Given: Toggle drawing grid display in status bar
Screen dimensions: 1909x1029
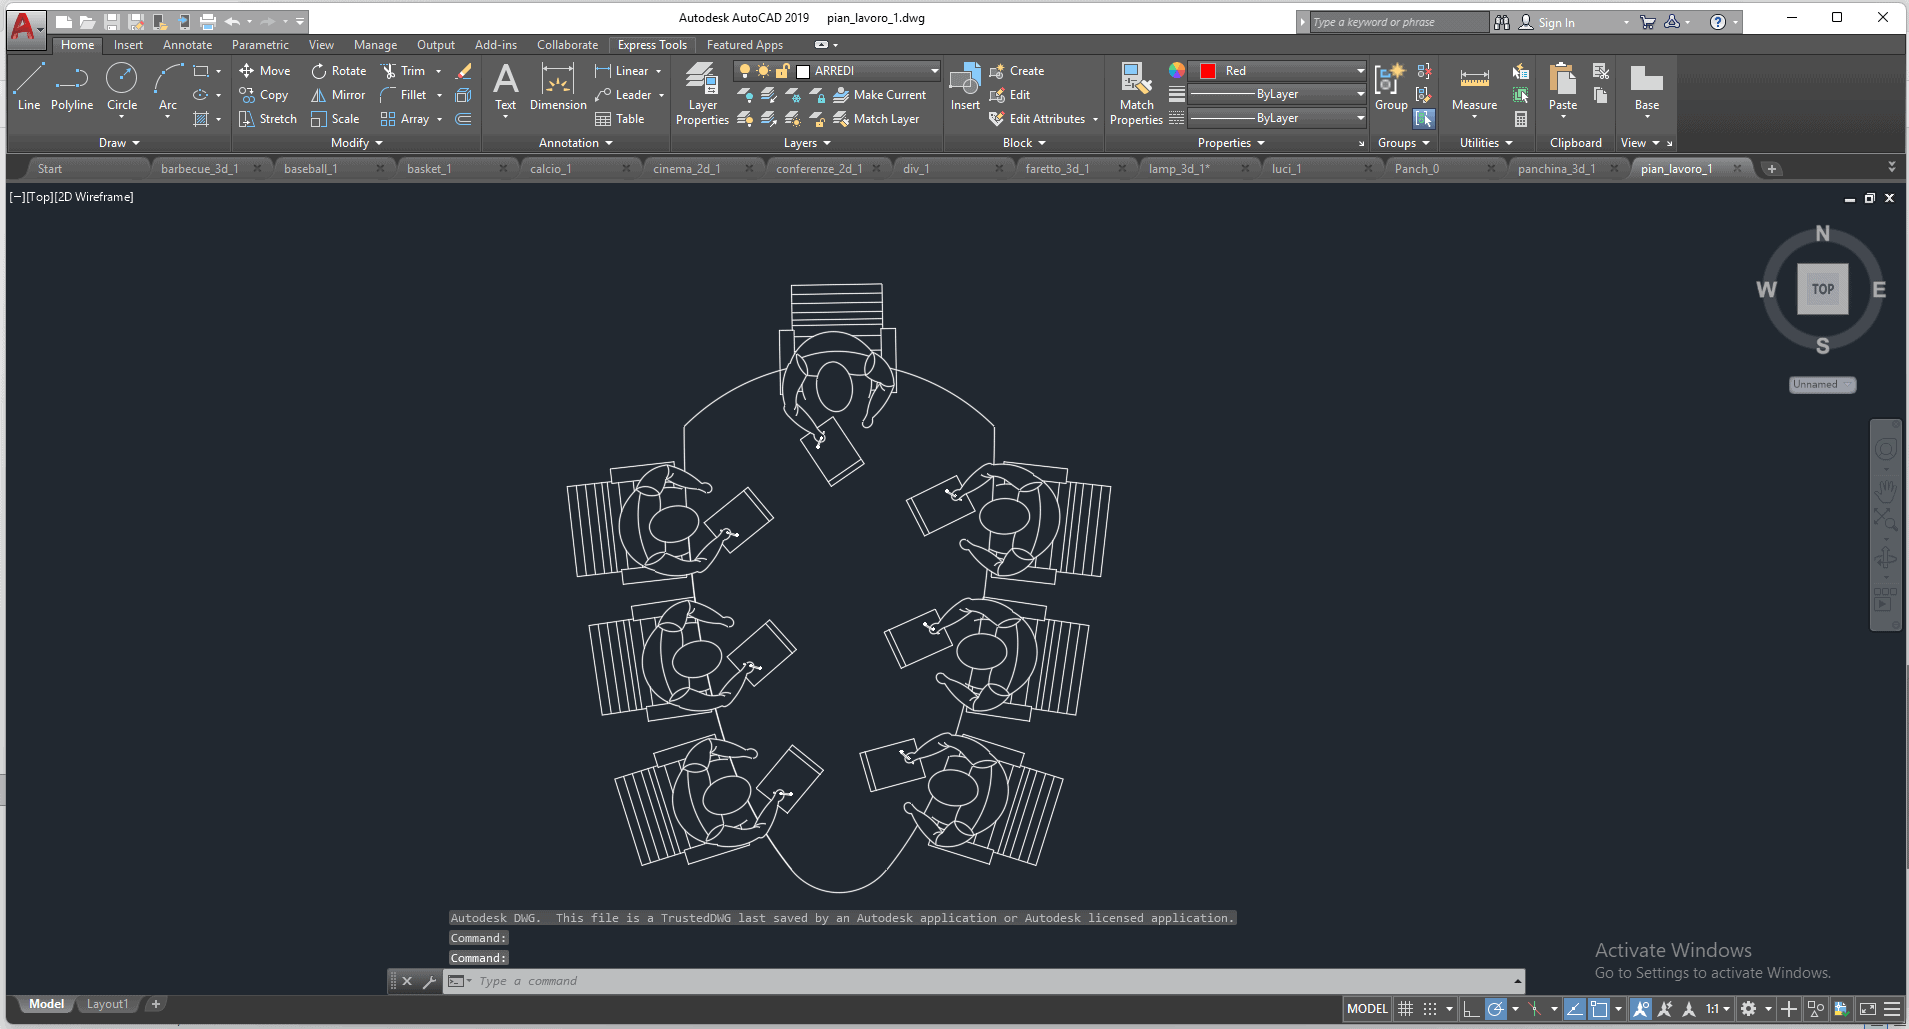Looking at the screenshot, I should pyautogui.click(x=1405, y=1009).
